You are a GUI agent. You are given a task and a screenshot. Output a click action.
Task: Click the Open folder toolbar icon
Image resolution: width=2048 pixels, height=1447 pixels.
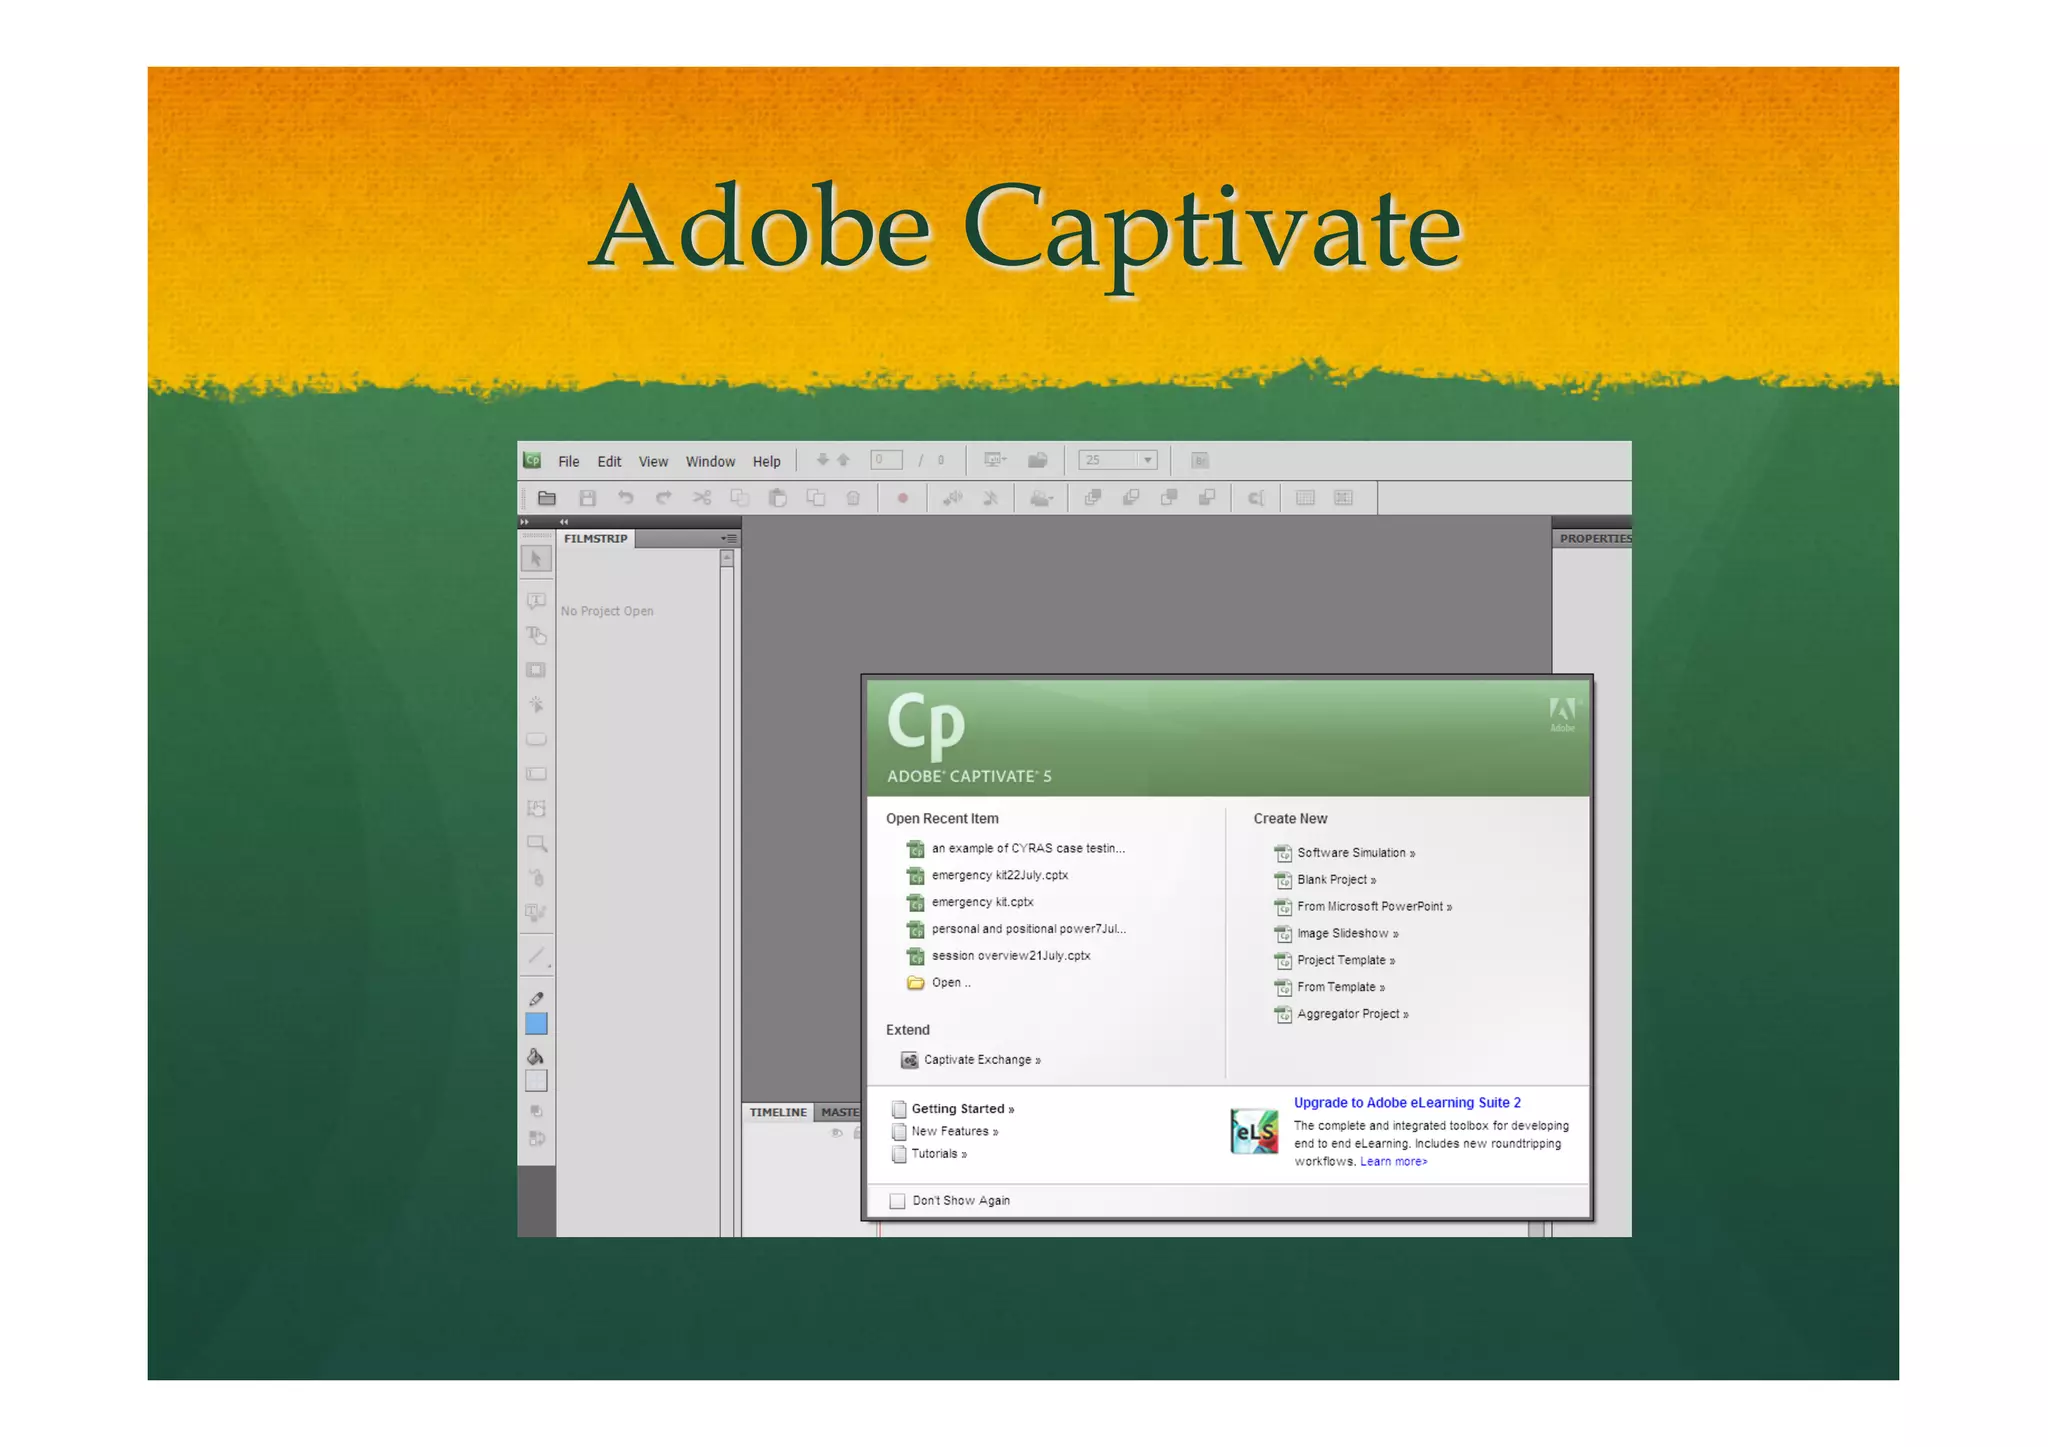coord(547,498)
